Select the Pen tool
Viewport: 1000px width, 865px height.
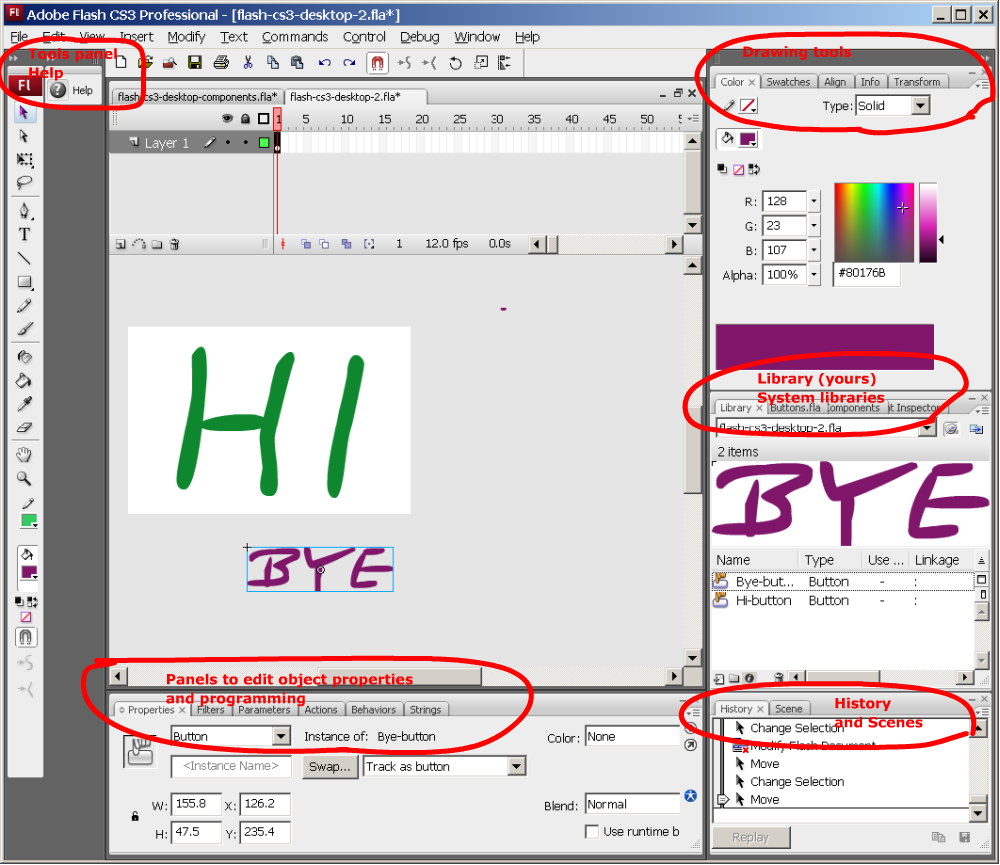25,211
